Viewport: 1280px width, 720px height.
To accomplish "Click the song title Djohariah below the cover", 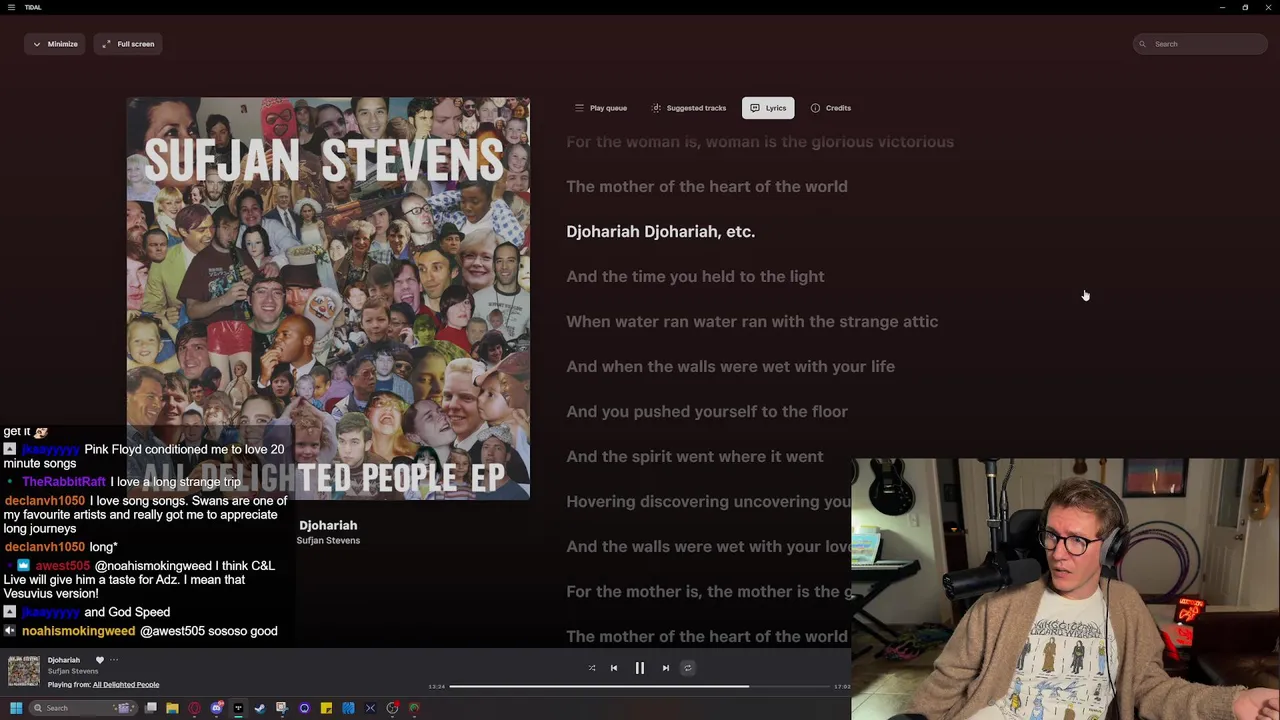I will coord(328,525).
